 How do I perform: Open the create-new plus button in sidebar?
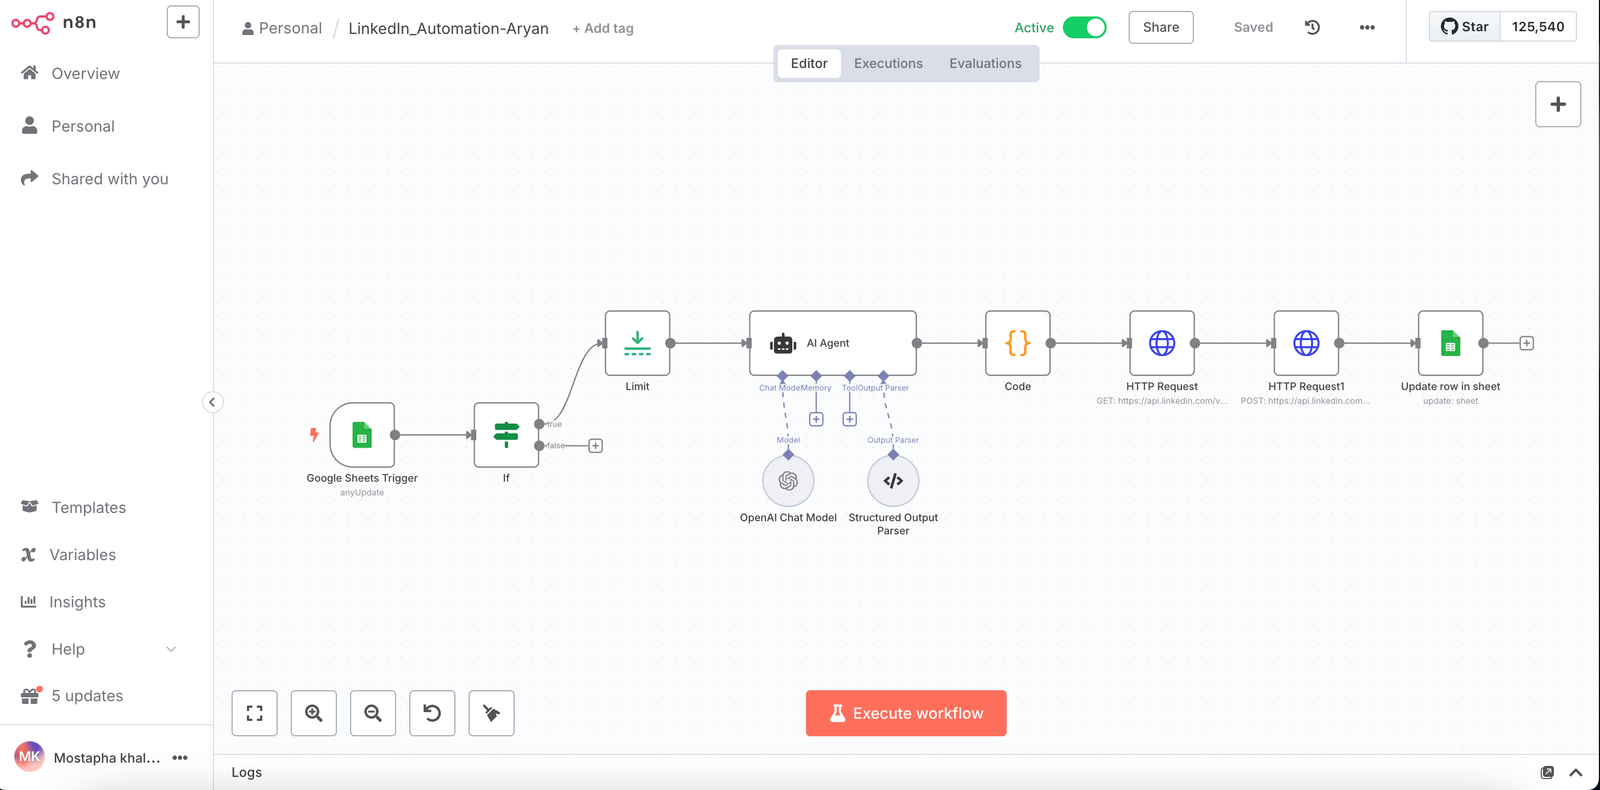click(183, 22)
